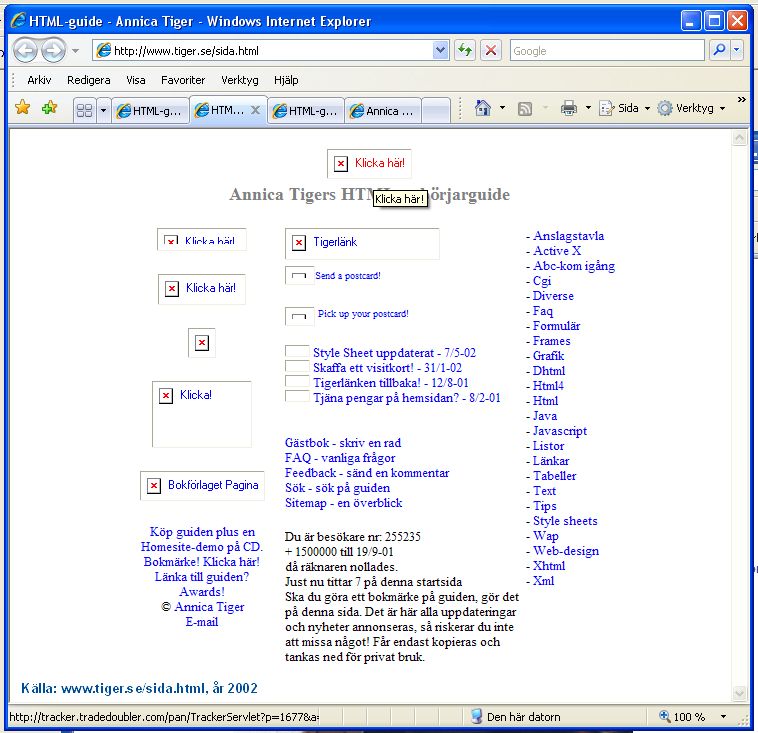The height and width of the screenshot is (733, 758).
Task: Open the Verktyg gear toolbar menu
Action: coord(691,108)
